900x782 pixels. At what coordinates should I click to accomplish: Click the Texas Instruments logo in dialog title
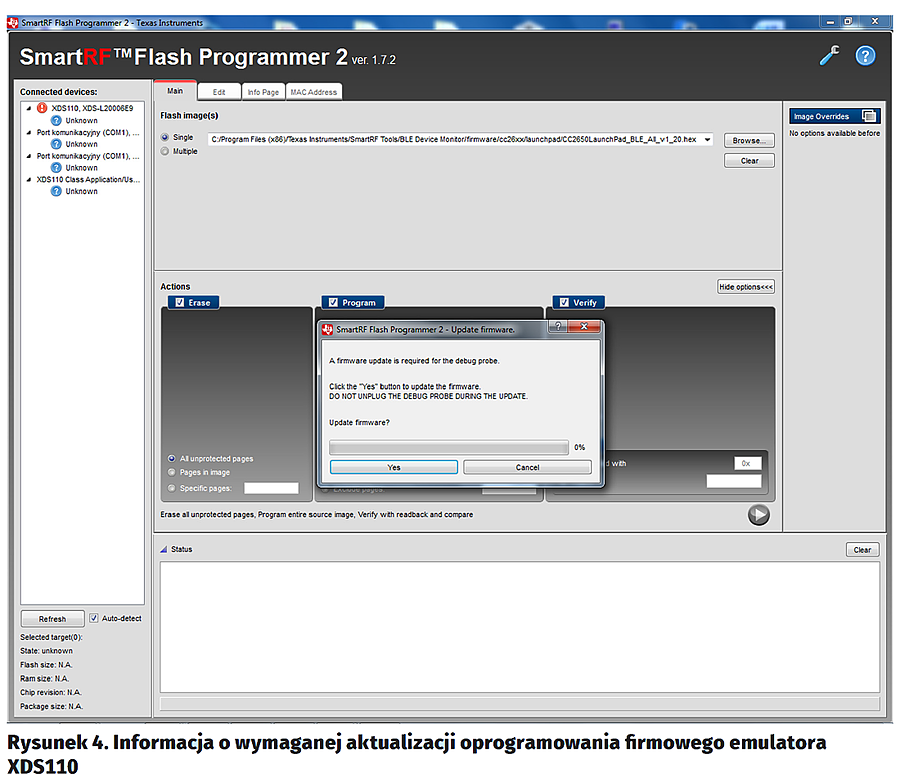(327, 328)
